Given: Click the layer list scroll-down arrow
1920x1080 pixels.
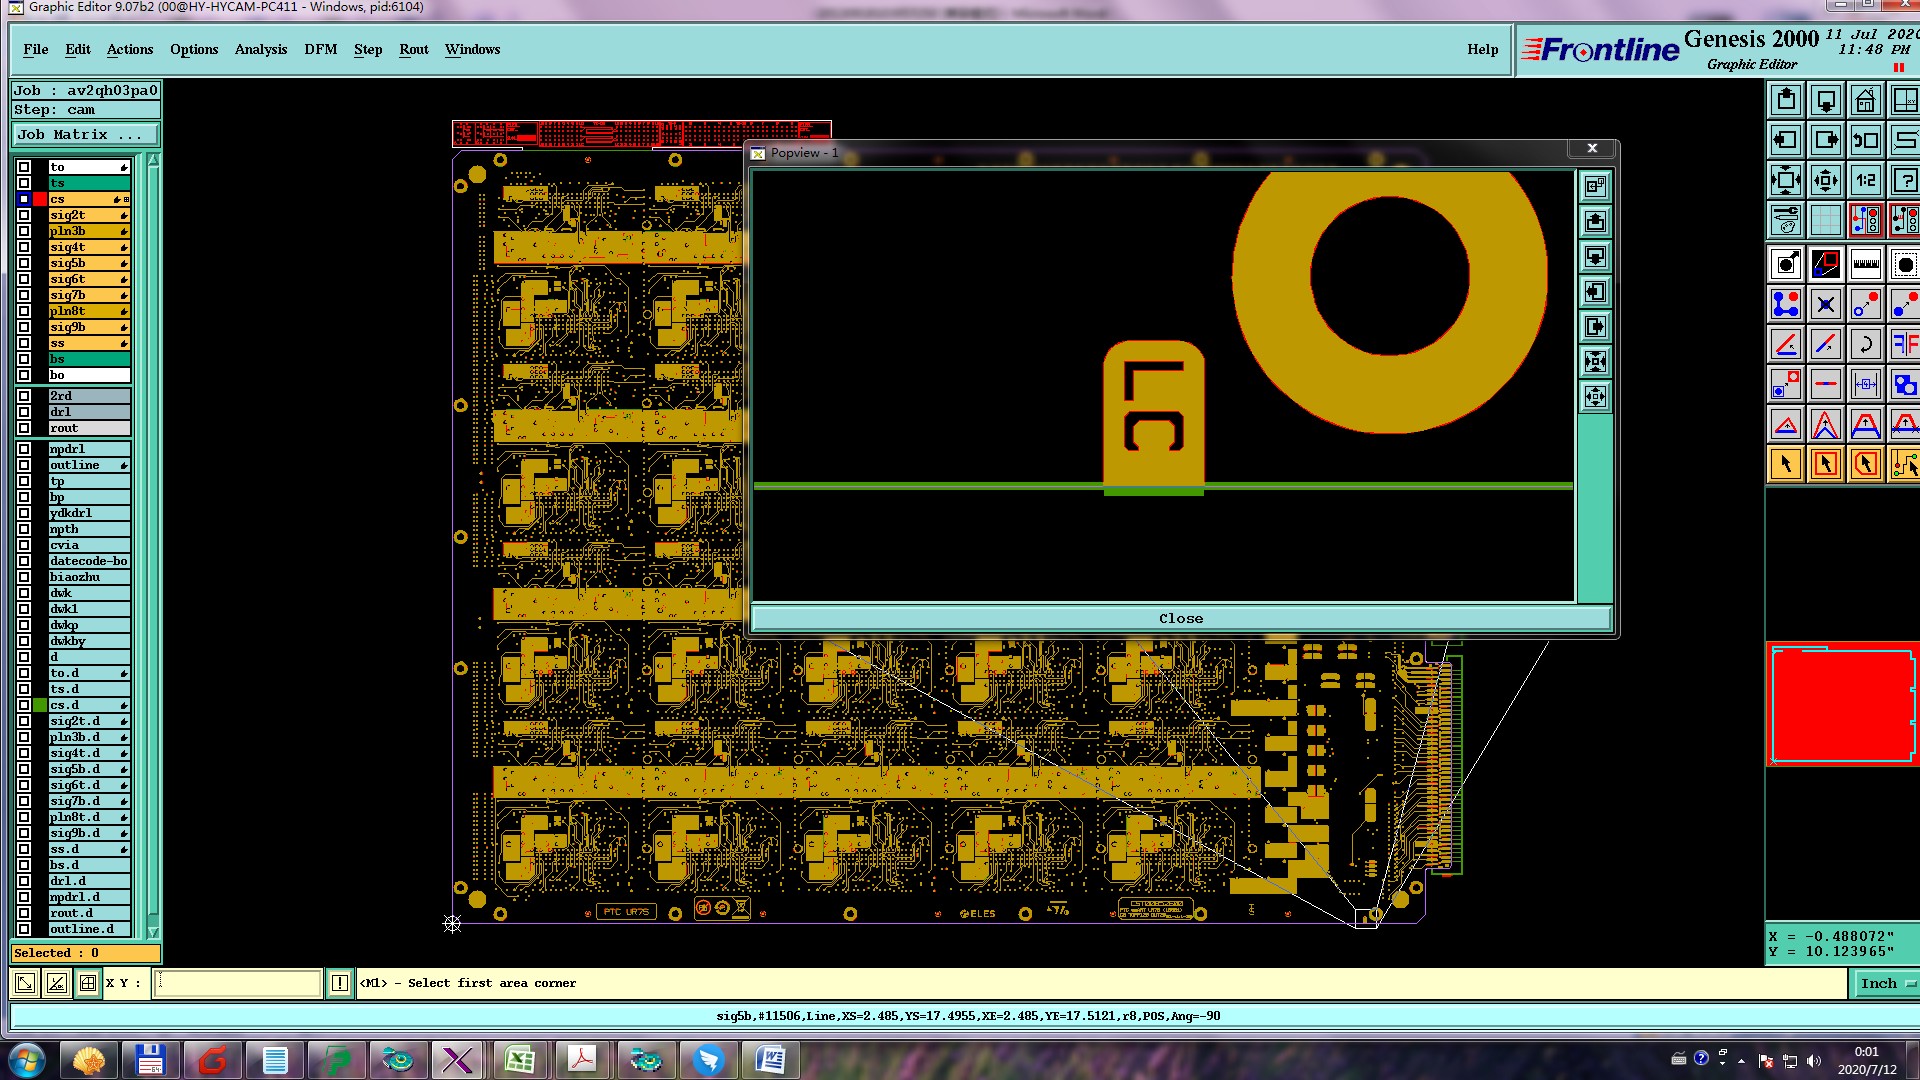Looking at the screenshot, I should click(x=153, y=931).
